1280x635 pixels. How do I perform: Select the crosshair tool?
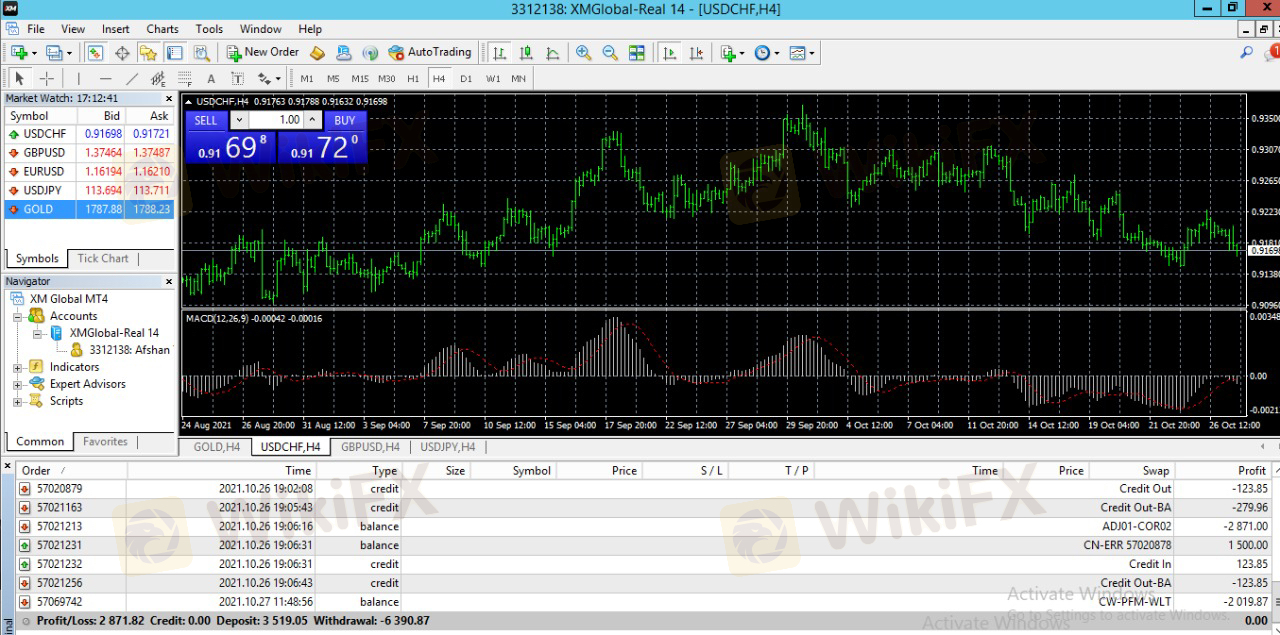[x=46, y=78]
